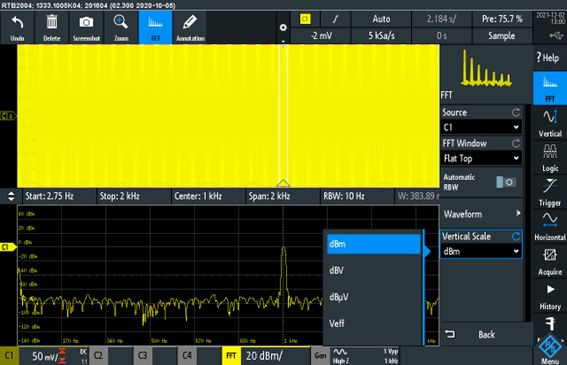This screenshot has height=365, width=567.
Task: Select dBm in the scale list
Action: pos(374,244)
